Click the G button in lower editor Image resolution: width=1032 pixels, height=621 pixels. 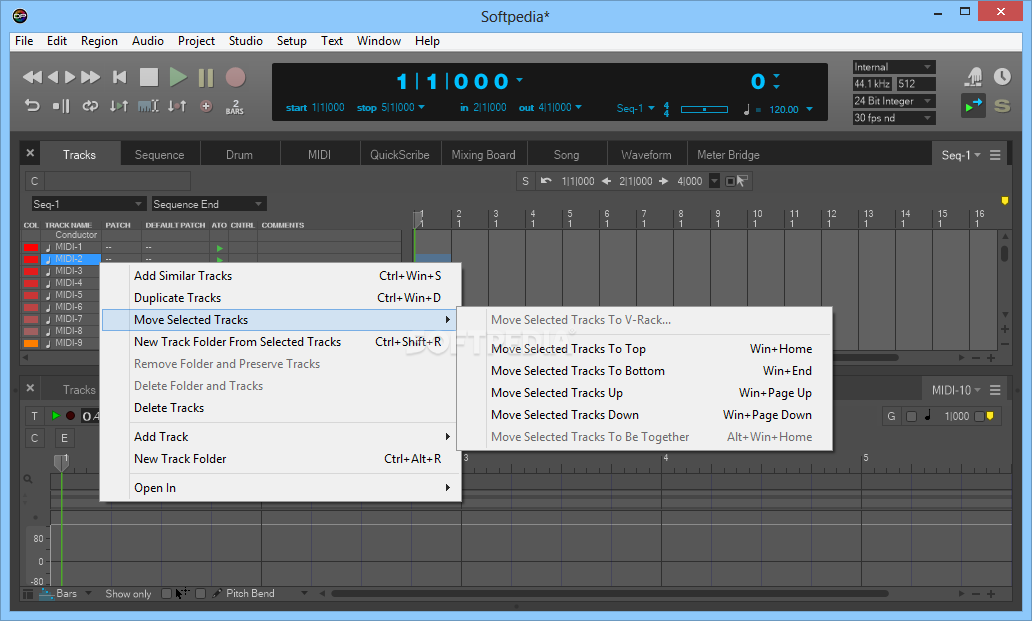(891, 416)
